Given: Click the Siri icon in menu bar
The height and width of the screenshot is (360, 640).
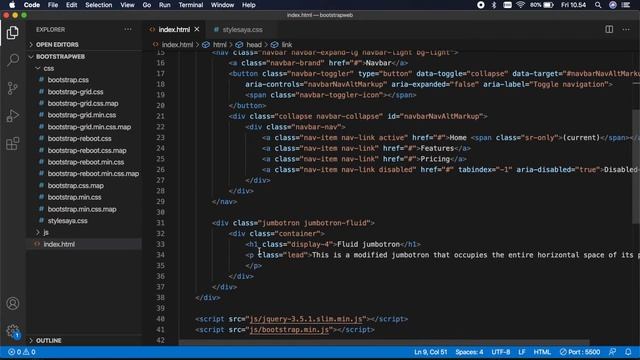Looking at the screenshot, I should [x=613, y=5].
